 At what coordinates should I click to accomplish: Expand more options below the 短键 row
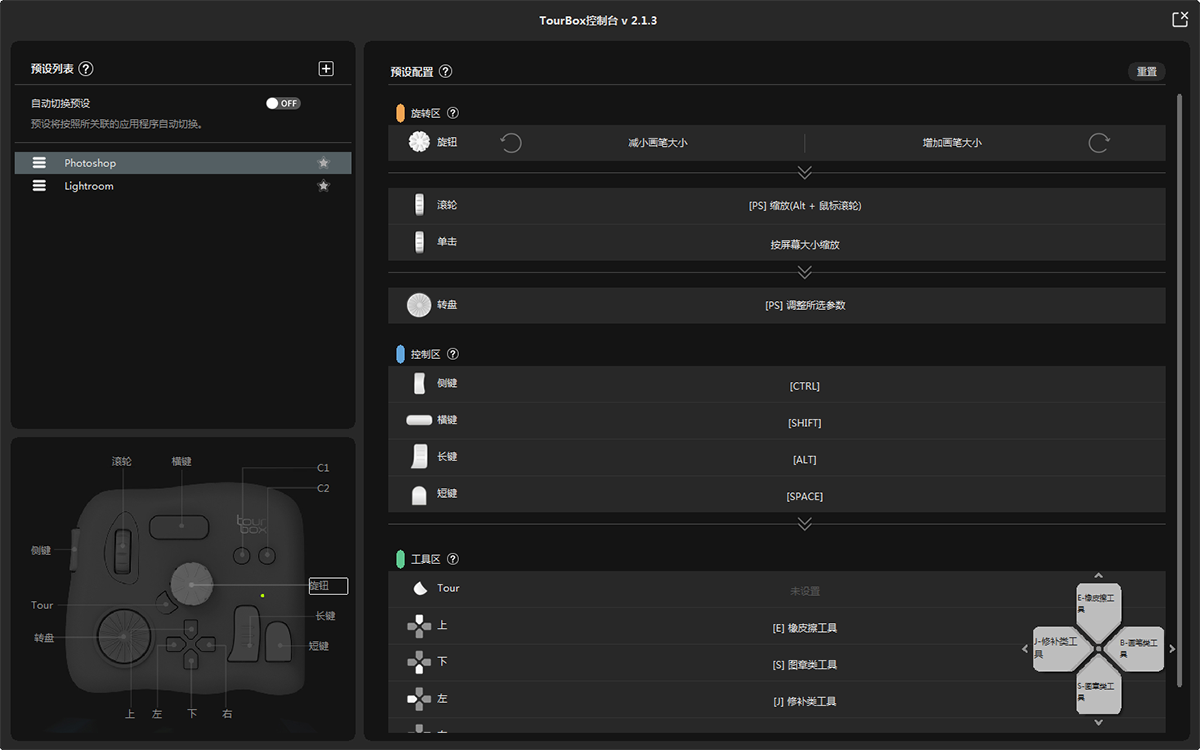coord(805,524)
